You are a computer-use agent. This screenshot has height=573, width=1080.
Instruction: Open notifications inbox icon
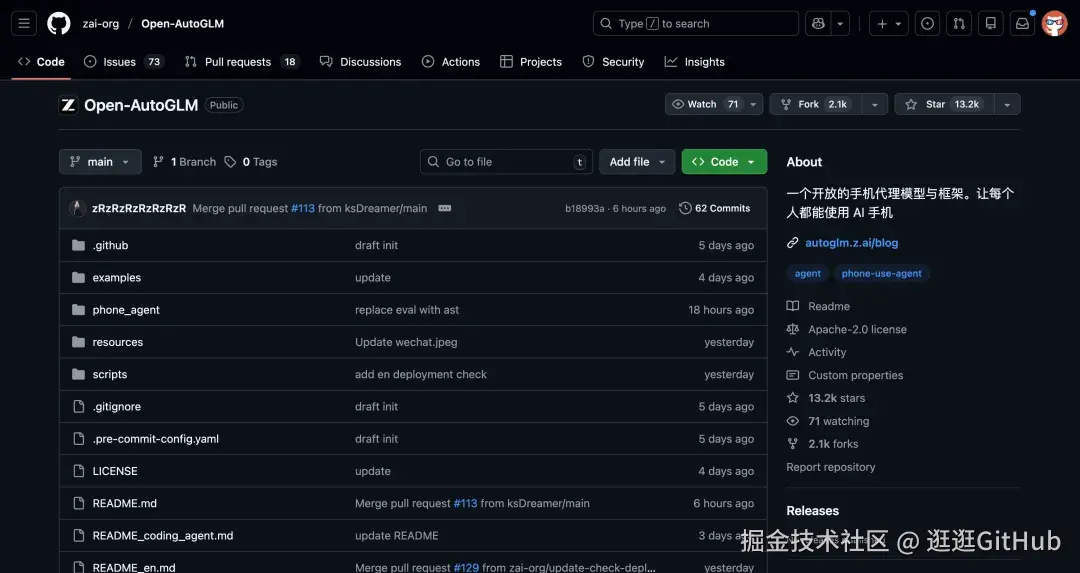point(1022,23)
